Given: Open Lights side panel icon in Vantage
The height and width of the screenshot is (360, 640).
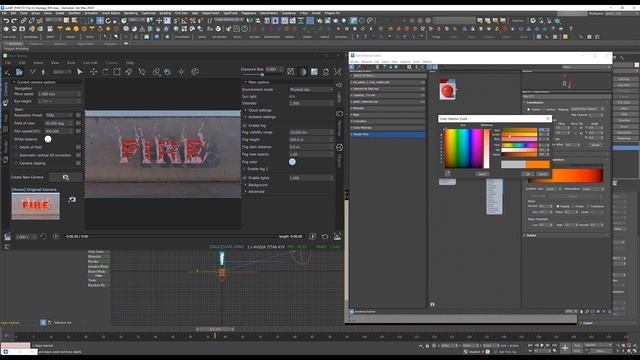Looking at the screenshot, I should pyautogui.click(x=339, y=85).
